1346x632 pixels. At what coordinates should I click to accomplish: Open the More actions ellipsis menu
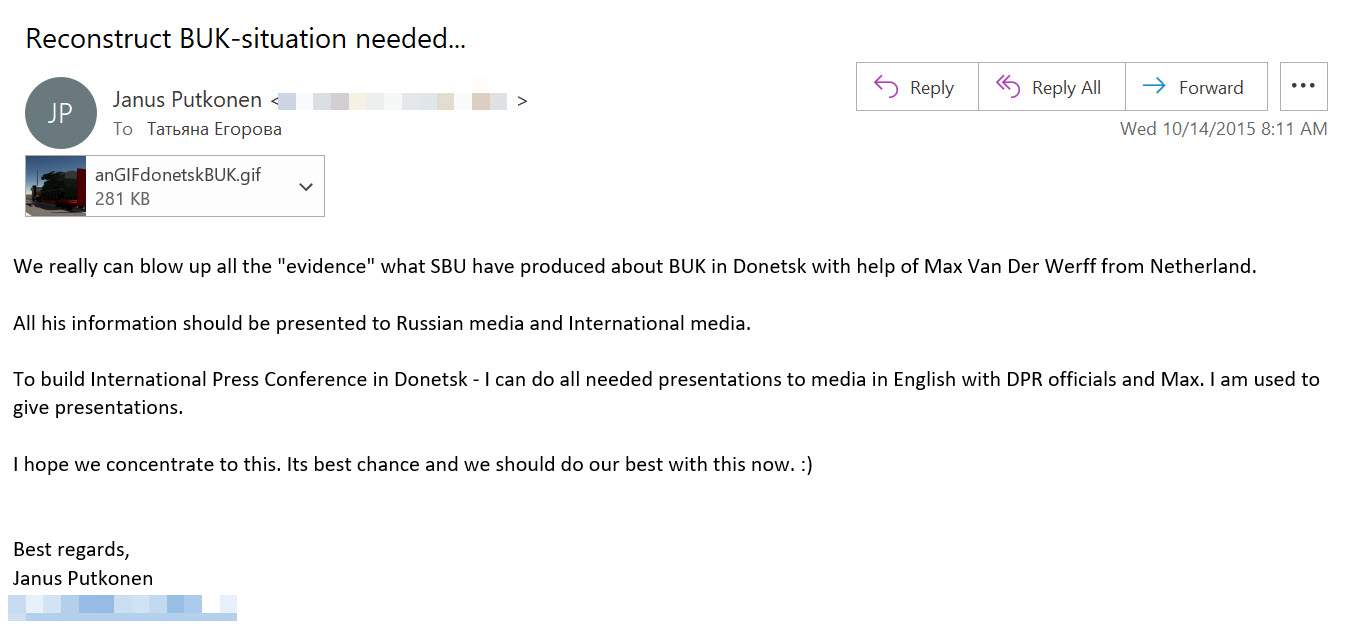(x=1303, y=87)
